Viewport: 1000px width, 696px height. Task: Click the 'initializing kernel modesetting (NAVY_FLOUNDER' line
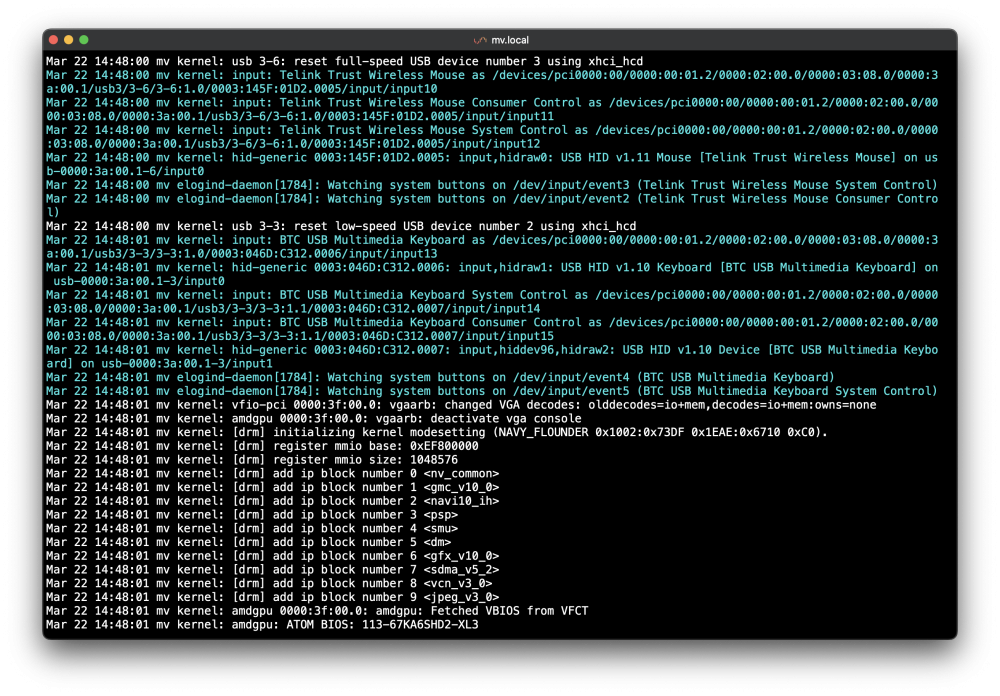437,432
